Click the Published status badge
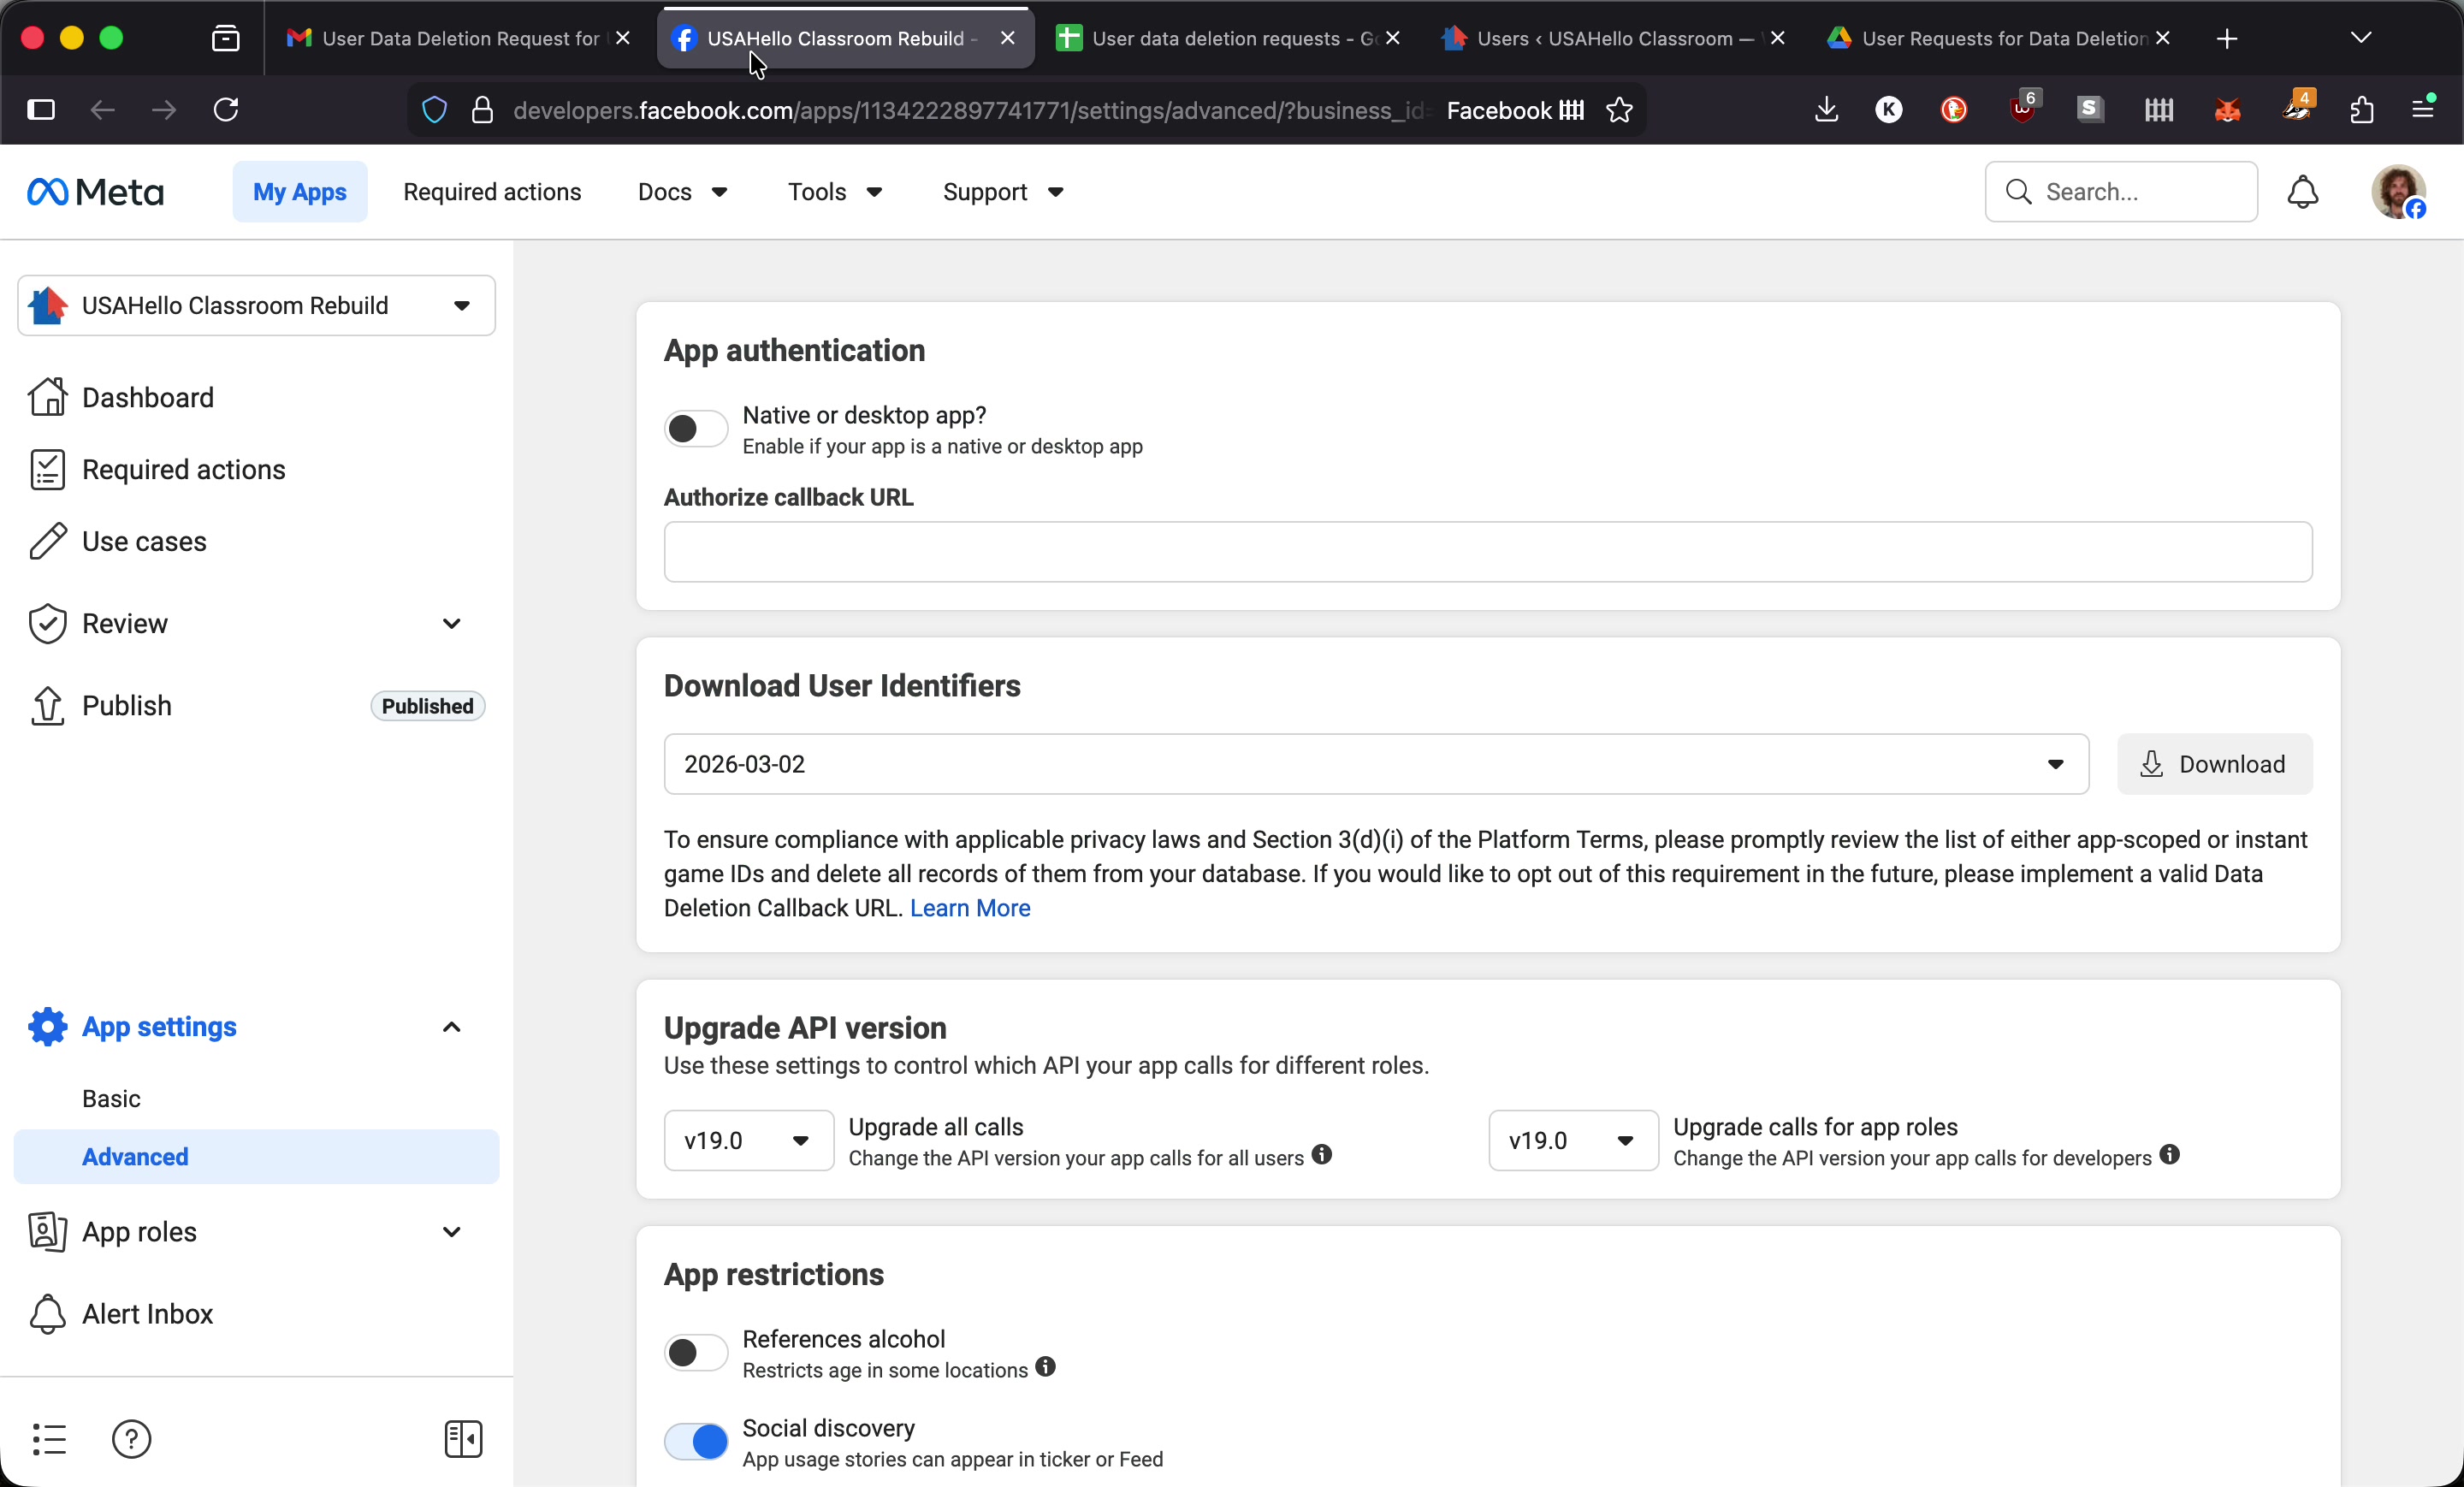 [427, 705]
